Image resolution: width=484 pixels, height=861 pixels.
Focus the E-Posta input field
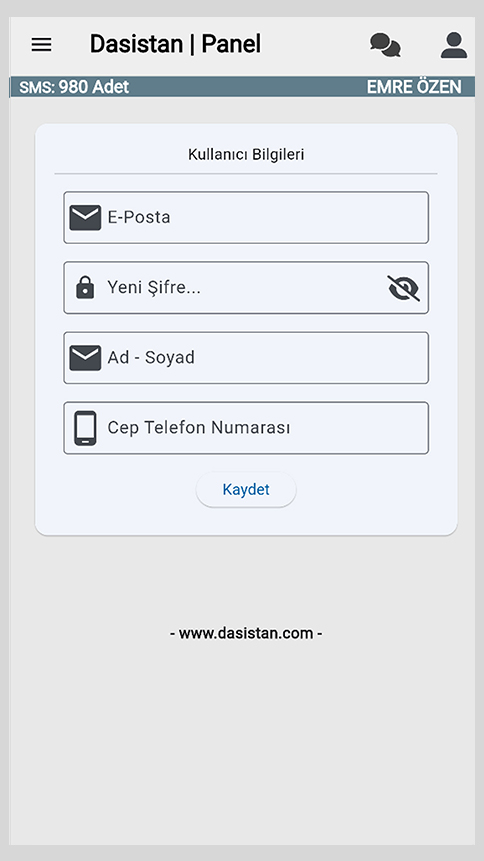pyautogui.click(x=246, y=217)
